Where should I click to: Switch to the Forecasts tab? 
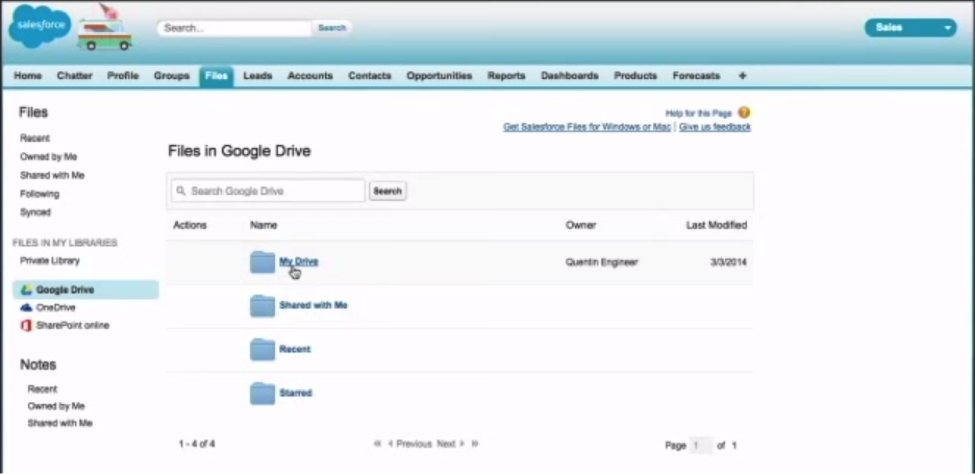(x=696, y=76)
